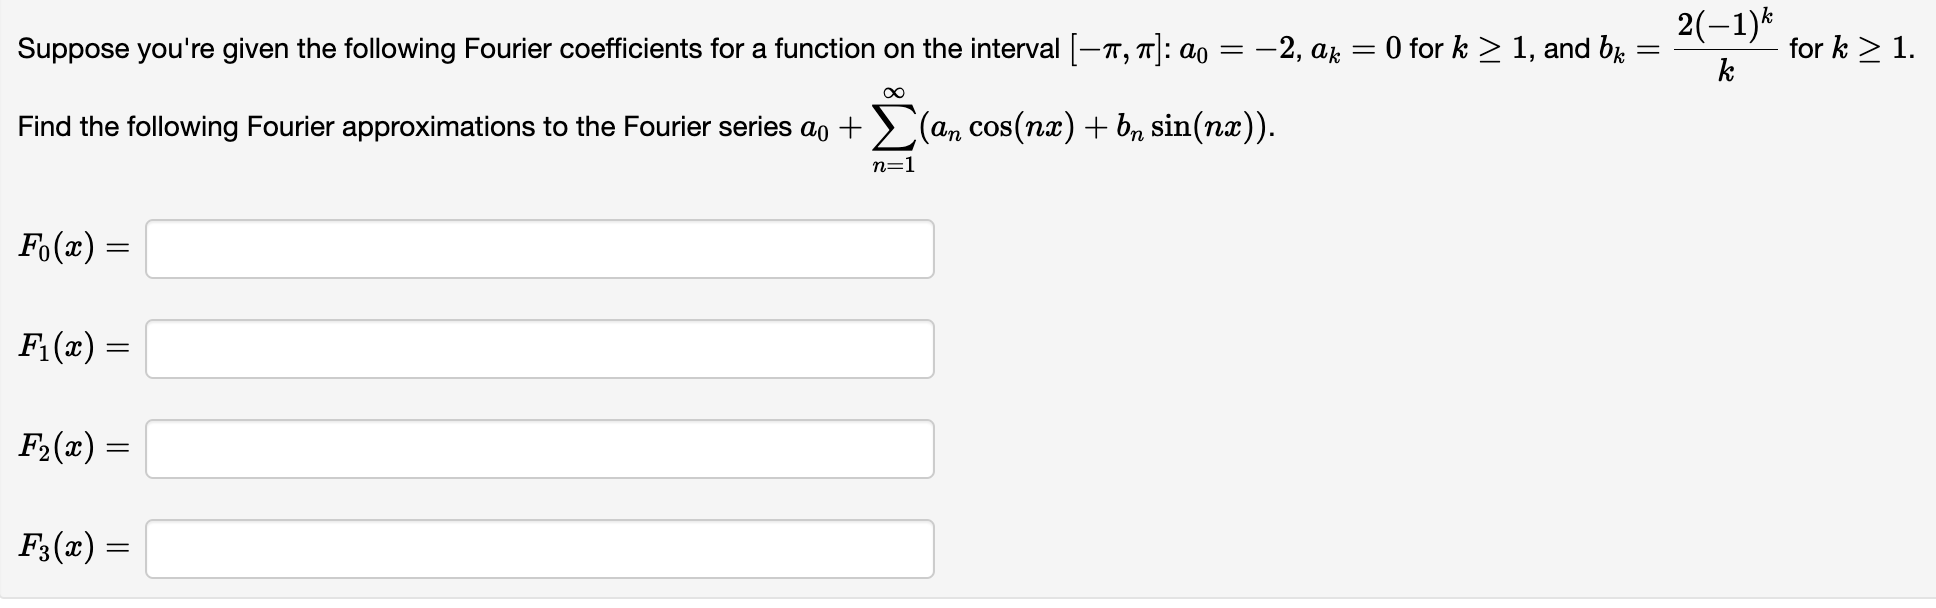Screen dimensions: 1936x608
Task: Click the F2(x) answer input field
Action: pos(540,449)
